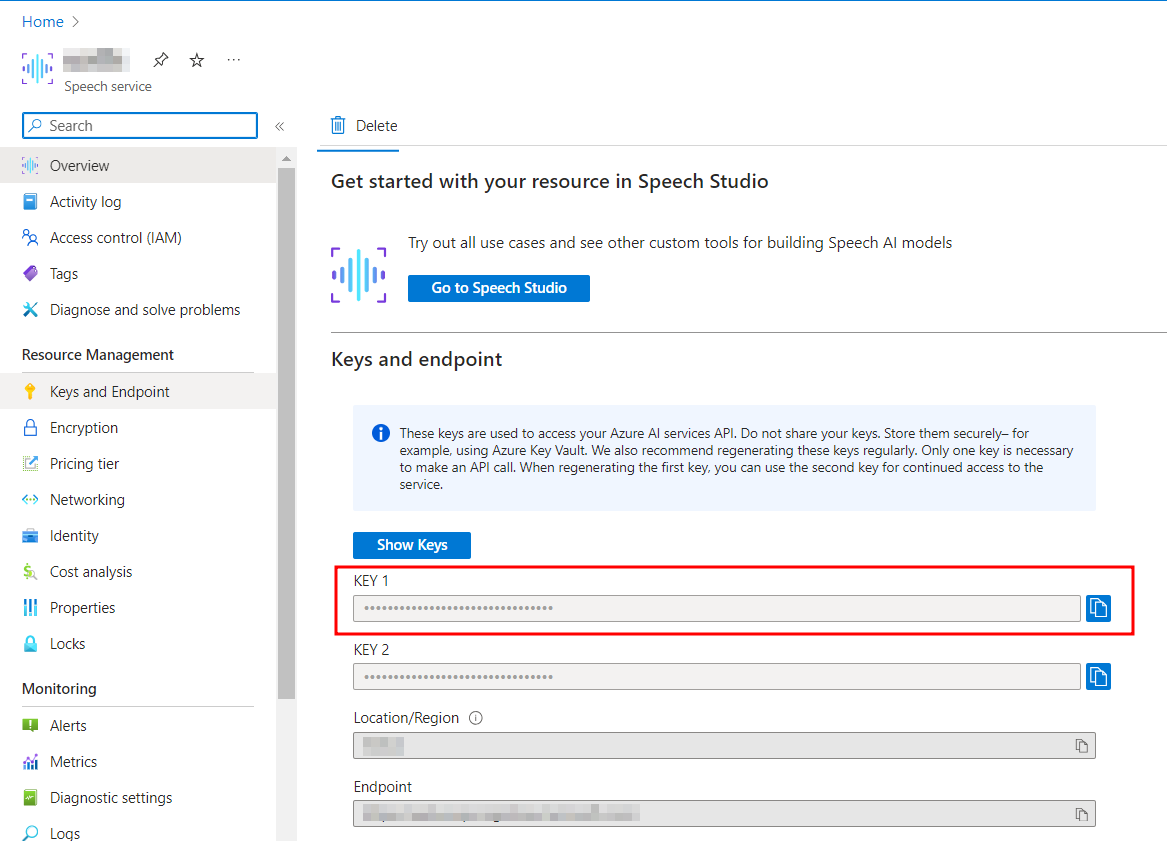Copy KEY 1 to clipboard
1167x841 pixels.
tap(1099, 608)
